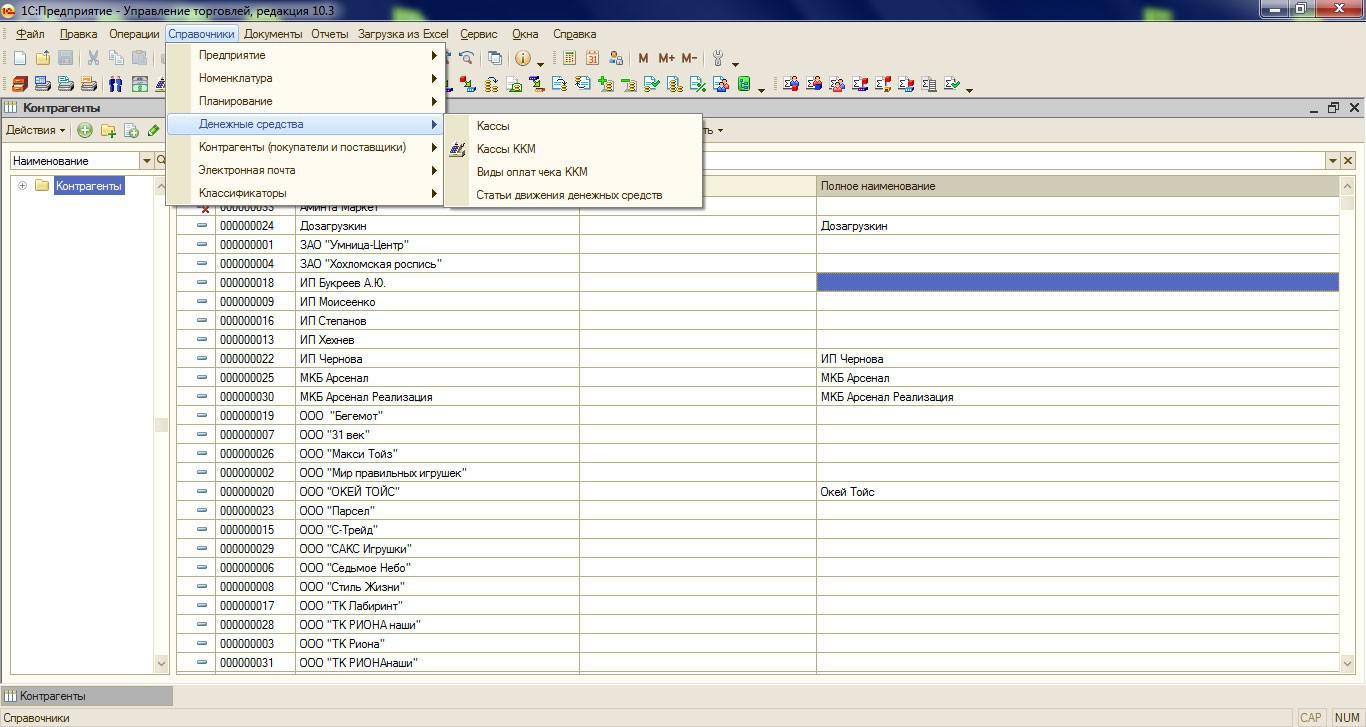Click the M+ memory add button
This screenshot has width=1366, height=727.
pos(666,58)
